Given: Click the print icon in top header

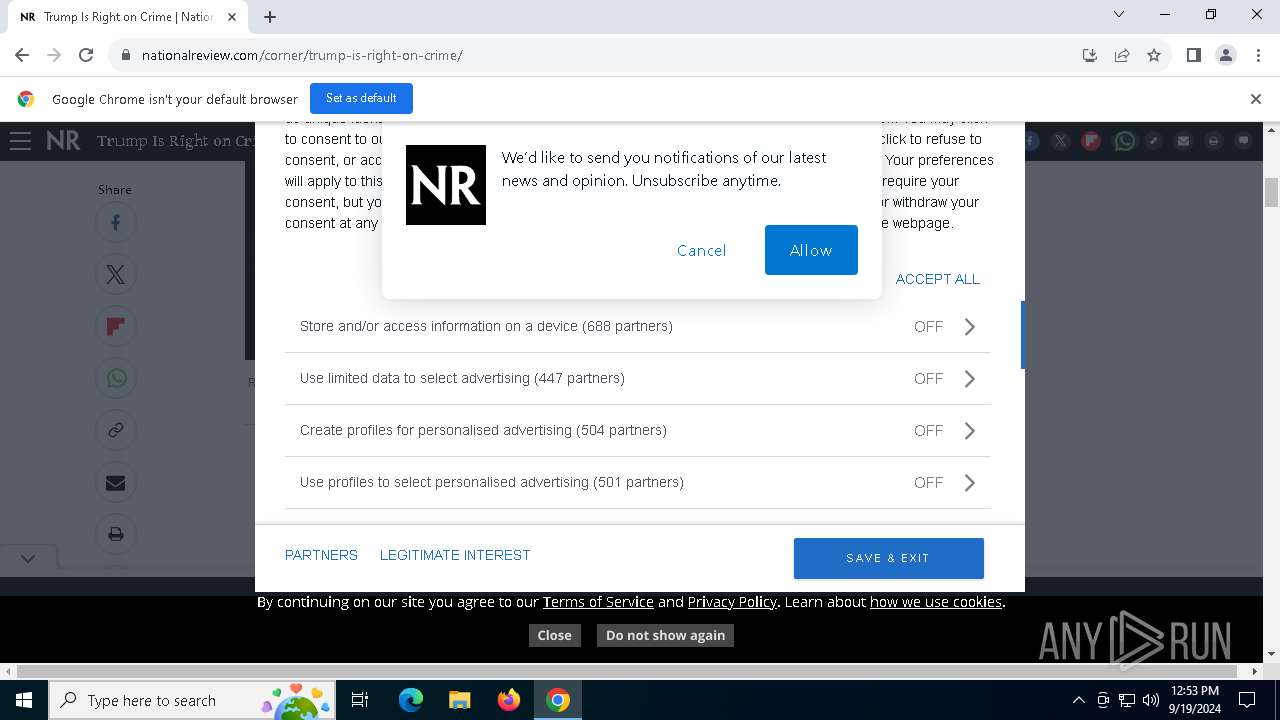Looking at the screenshot, I should [x=1213, y=141].
